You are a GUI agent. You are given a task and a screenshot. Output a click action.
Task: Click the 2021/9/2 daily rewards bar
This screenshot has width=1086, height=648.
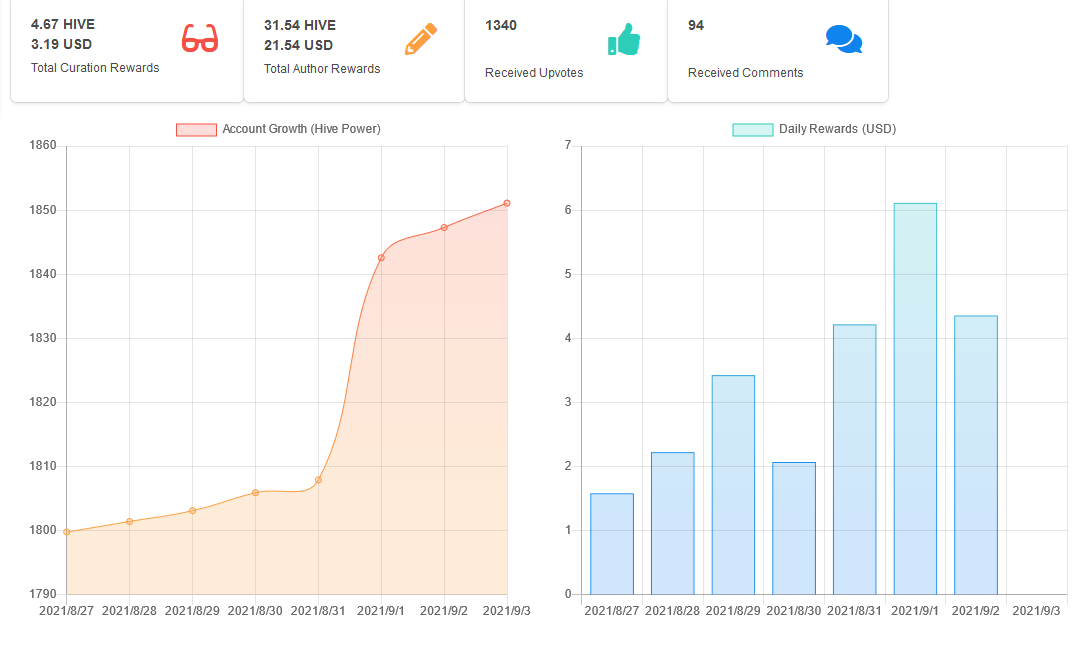(x=976, y=456)
